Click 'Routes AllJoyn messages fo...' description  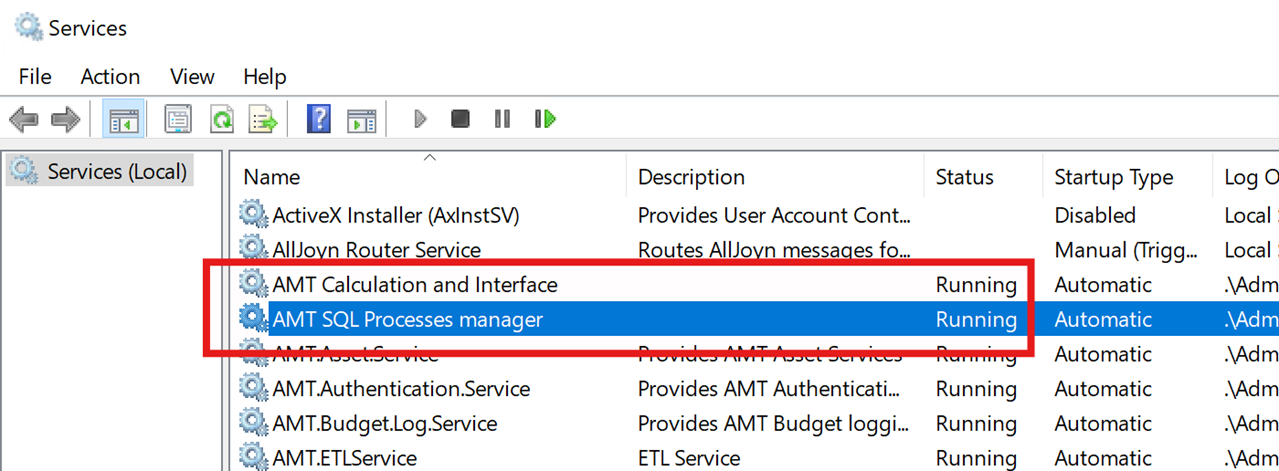pos(774,250)
